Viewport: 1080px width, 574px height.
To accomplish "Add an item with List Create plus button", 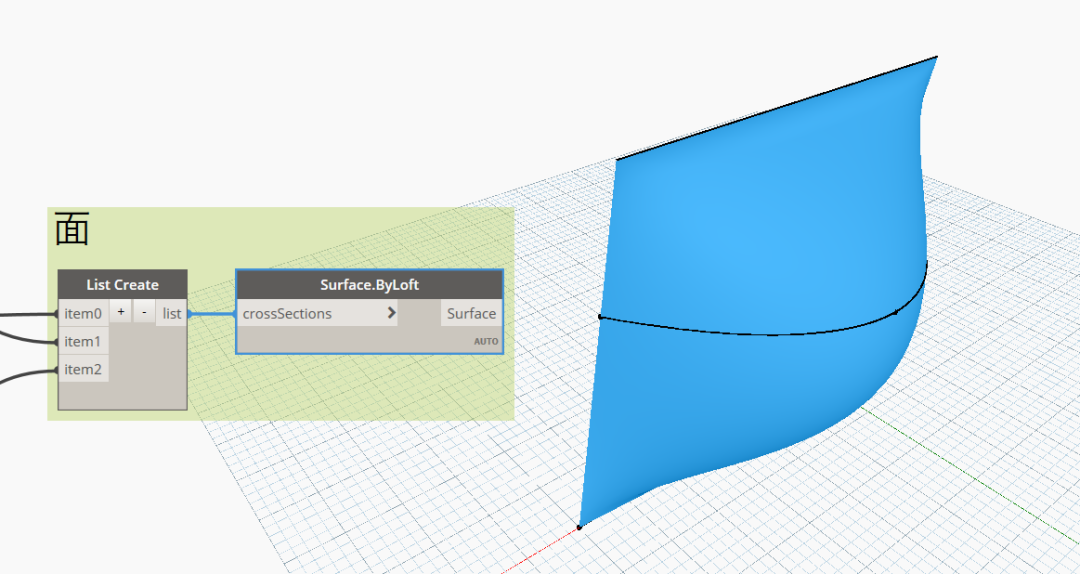I will click(x=121, y=312).
